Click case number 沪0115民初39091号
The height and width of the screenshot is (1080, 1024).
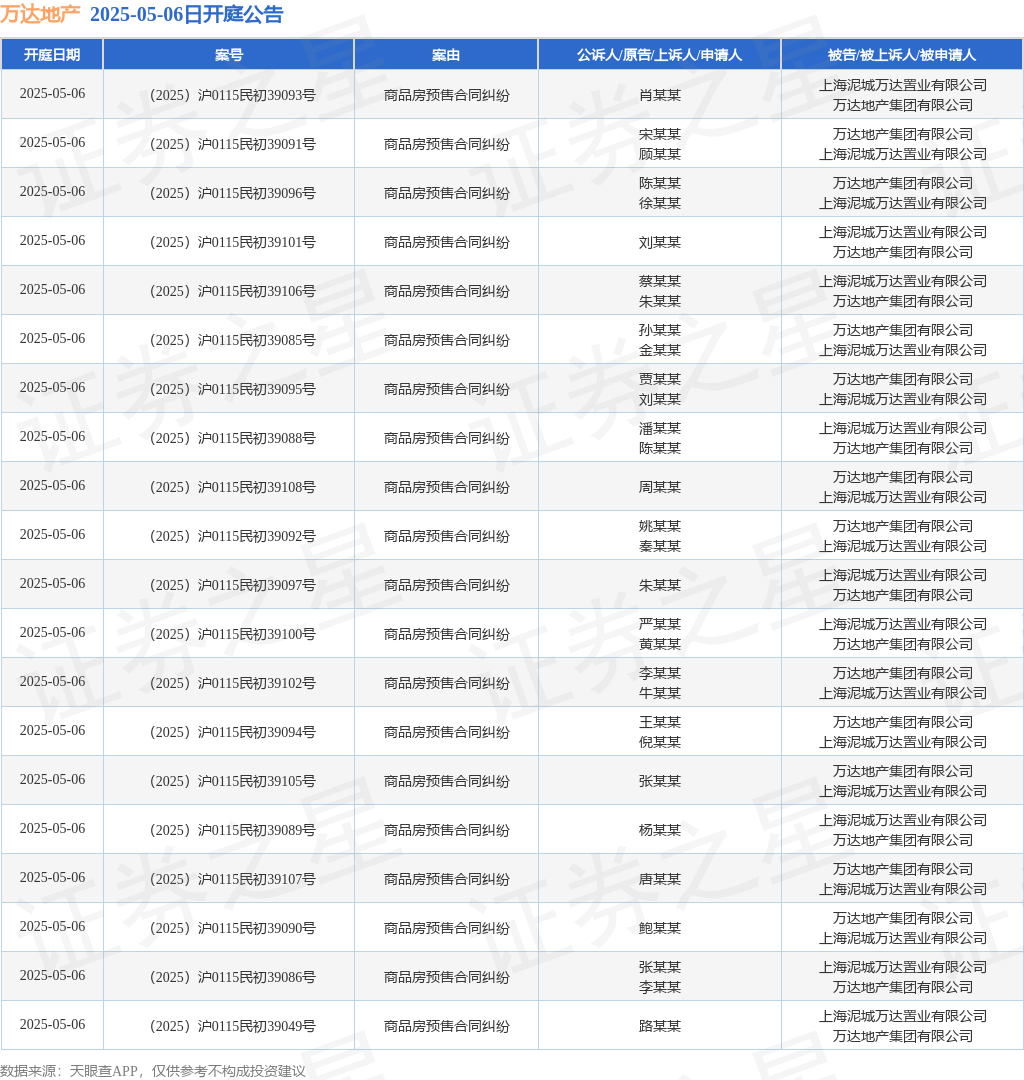pyautogui.click(x=233, y=144)
